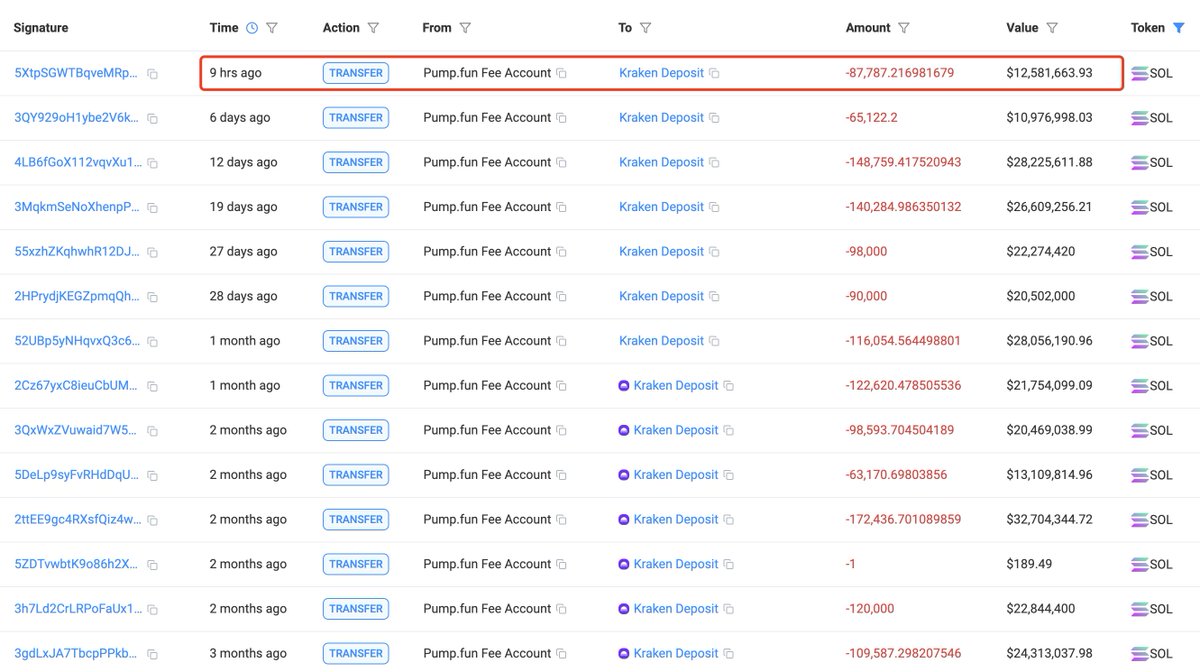Click the SOL token icon in the $189.49 row
Image resolution: width=1200 pixels, height=672 pixels.
point(1139,564)
